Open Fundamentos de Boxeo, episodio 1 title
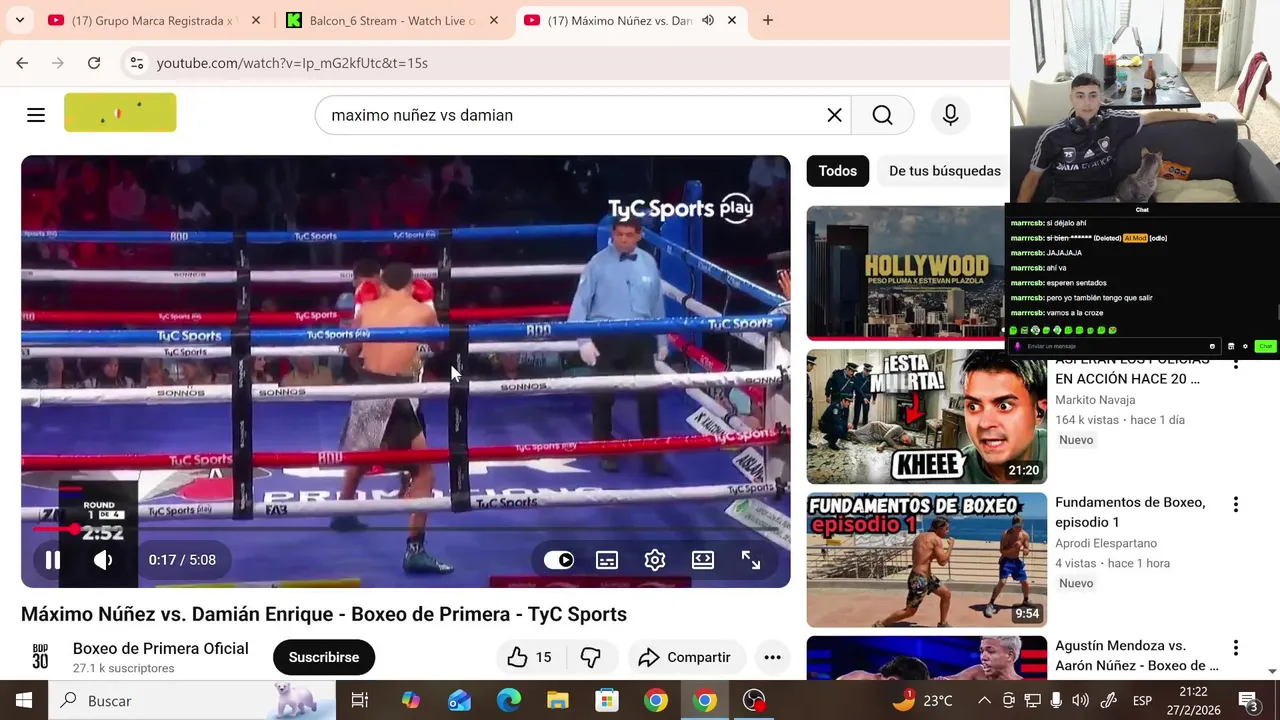 [x=1130, y=512]
